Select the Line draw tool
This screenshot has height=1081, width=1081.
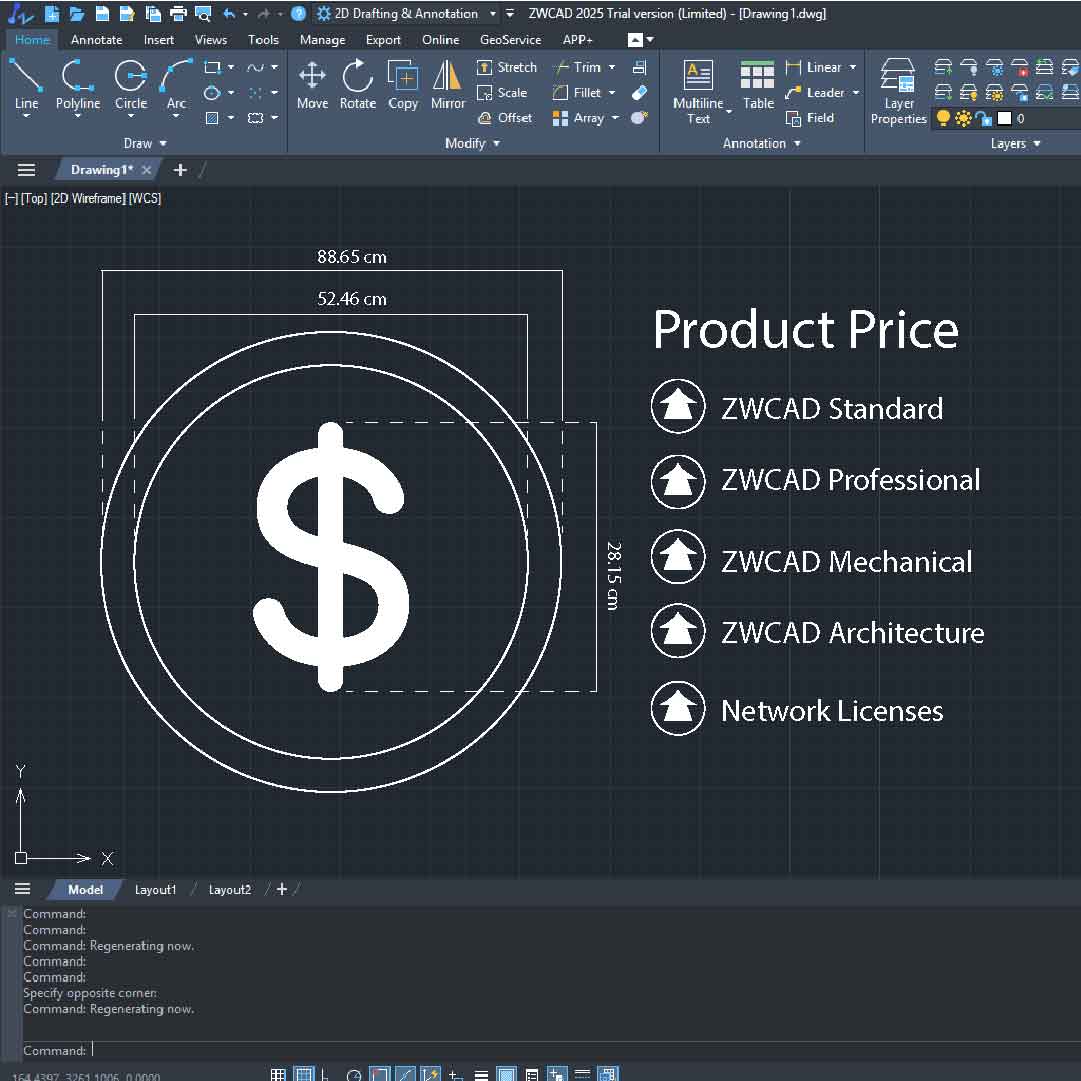(26, 84)
